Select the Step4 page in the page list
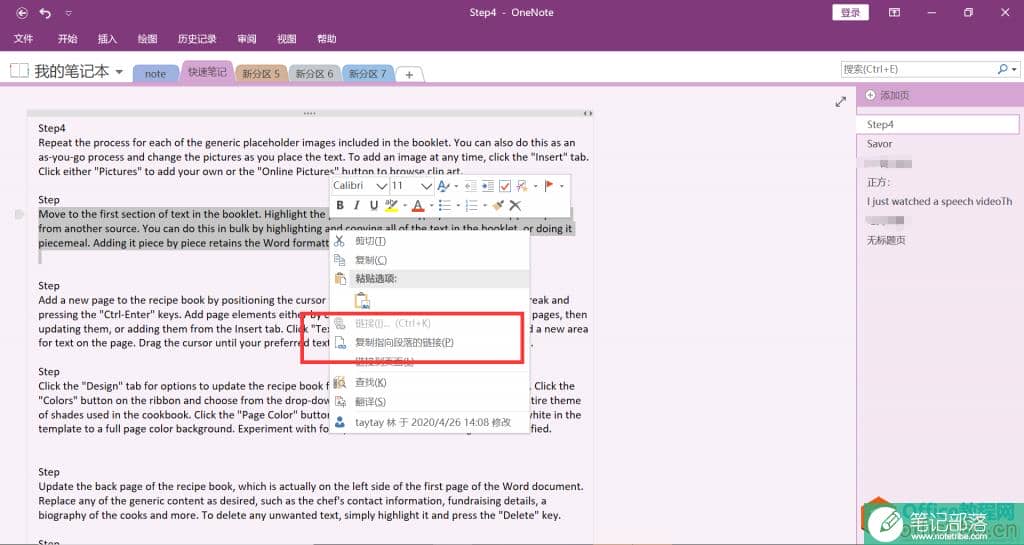The image size is (1024, 545). (938, 124)
